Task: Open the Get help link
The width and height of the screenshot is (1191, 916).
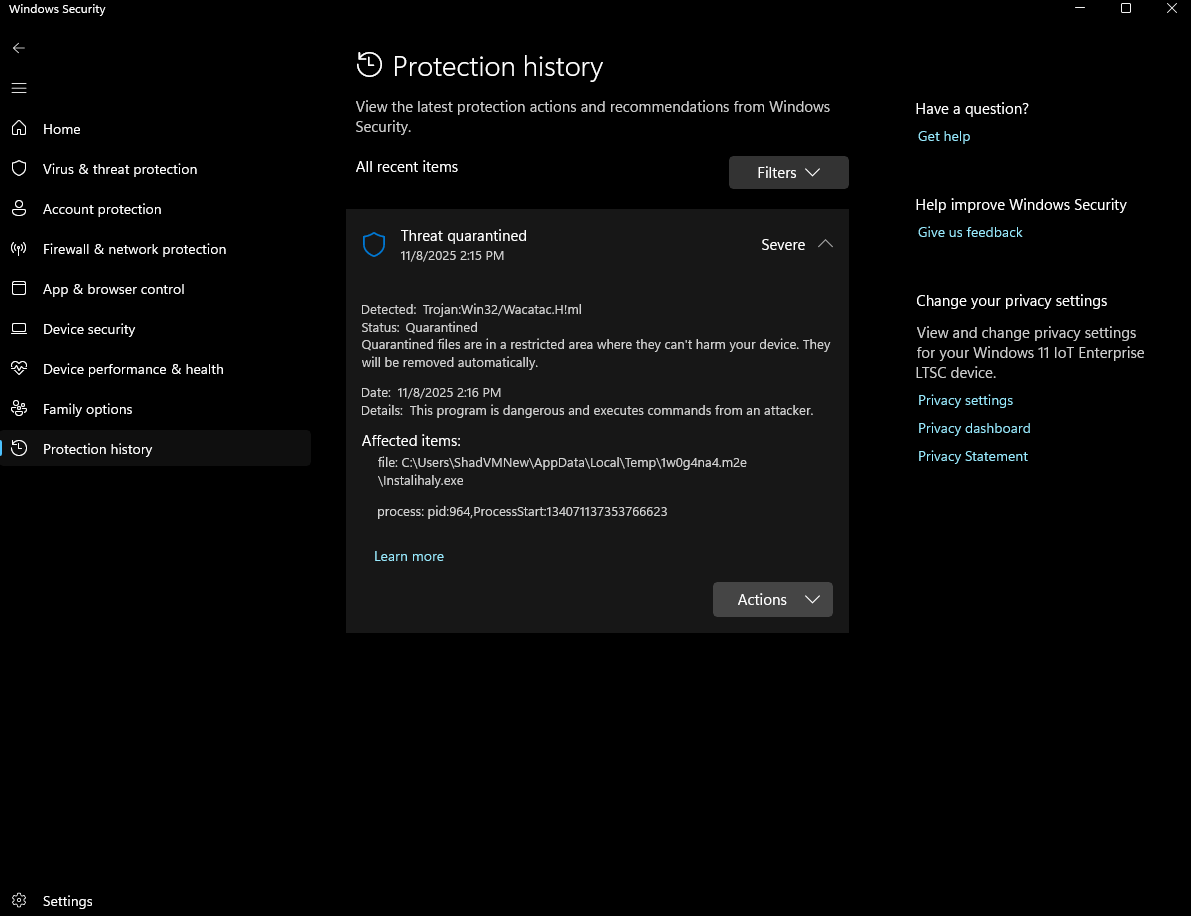Action: pos(944,137)
